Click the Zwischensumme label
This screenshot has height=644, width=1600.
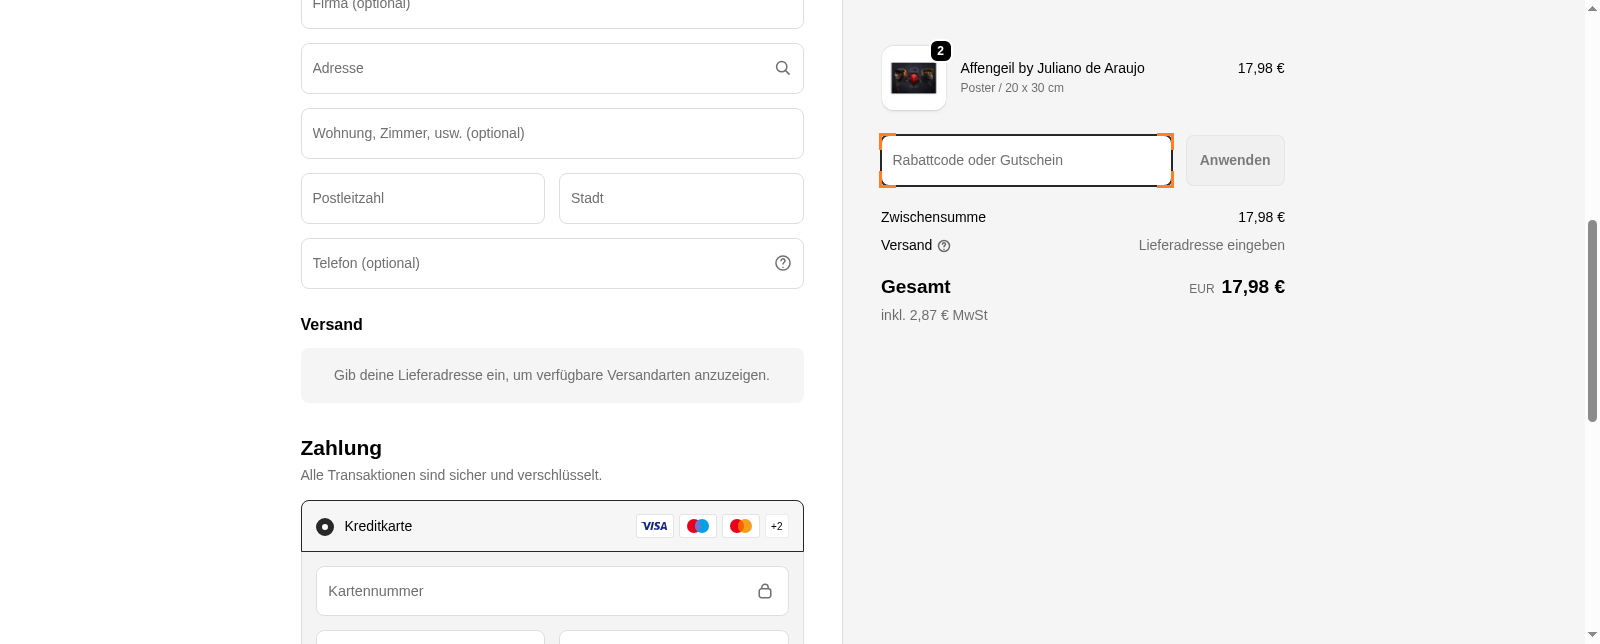pyautogui.click(x=933, y=217)
